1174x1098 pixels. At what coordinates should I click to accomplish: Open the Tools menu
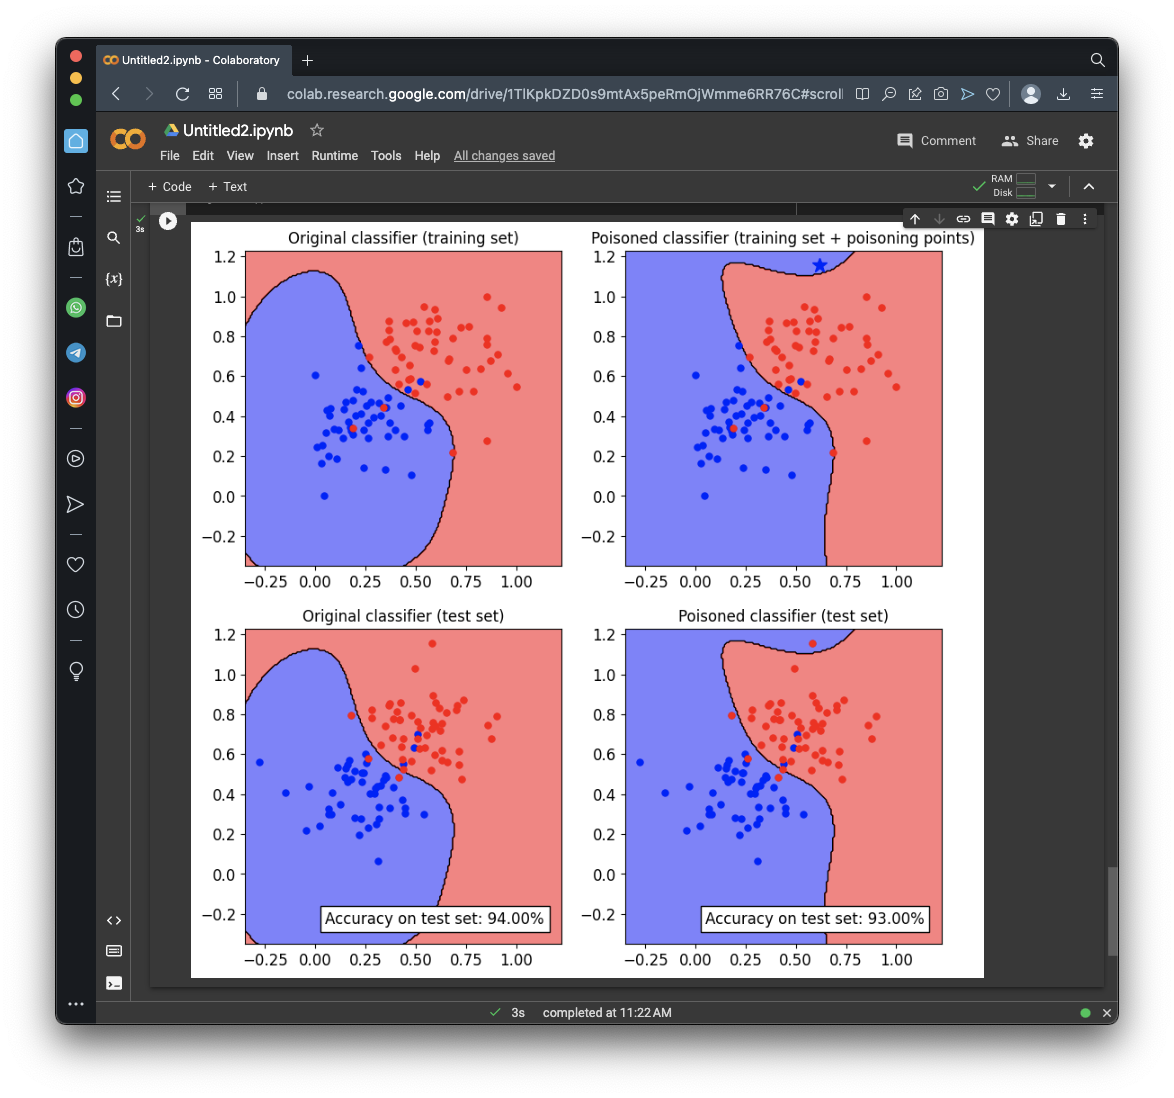coord(386,156)
